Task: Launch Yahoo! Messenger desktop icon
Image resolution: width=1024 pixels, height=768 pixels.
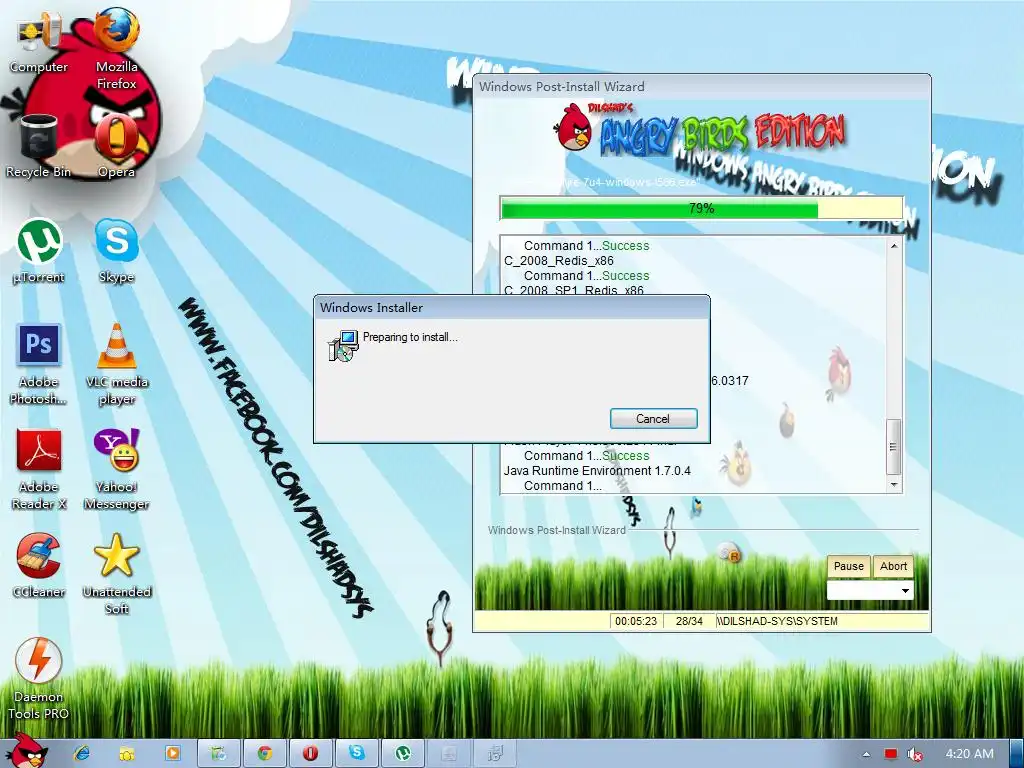Action: (x=116, y=469)
